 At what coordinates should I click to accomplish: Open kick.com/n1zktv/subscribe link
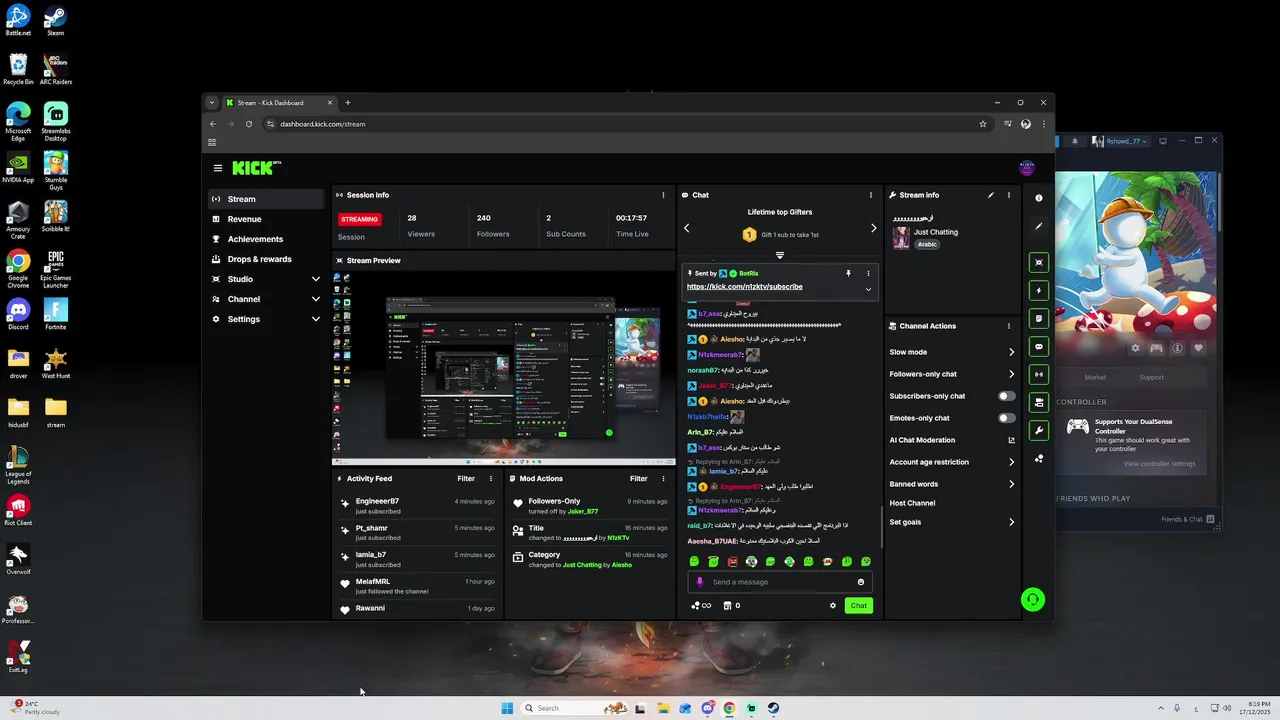(x=744, y=287)
